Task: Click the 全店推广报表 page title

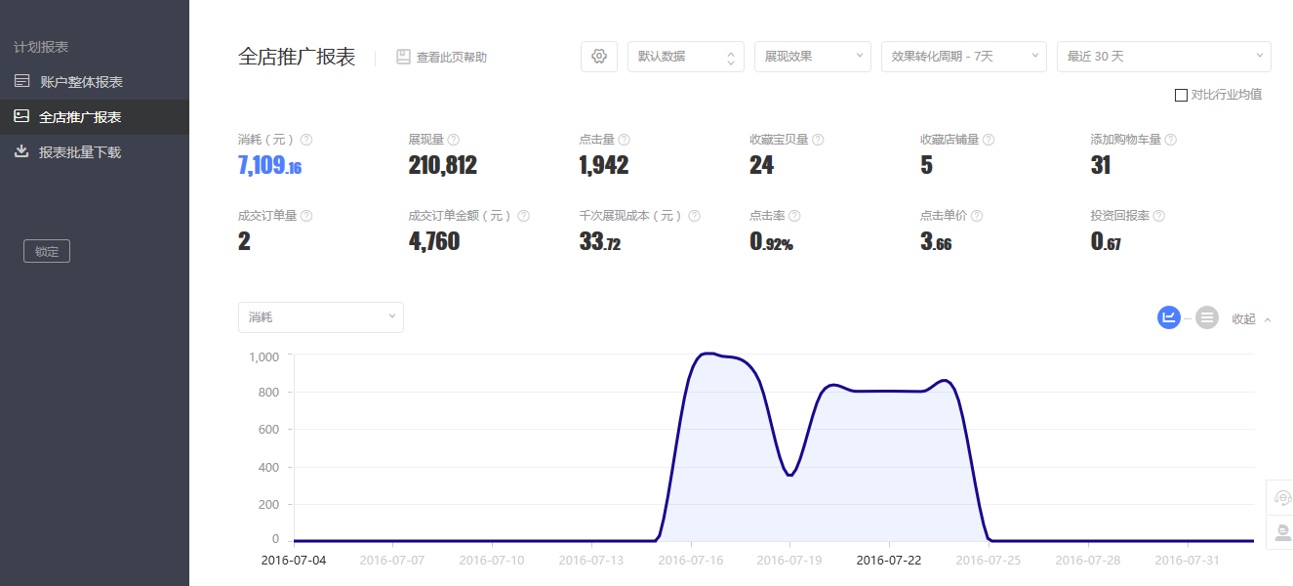Action: tap(297, 57)
